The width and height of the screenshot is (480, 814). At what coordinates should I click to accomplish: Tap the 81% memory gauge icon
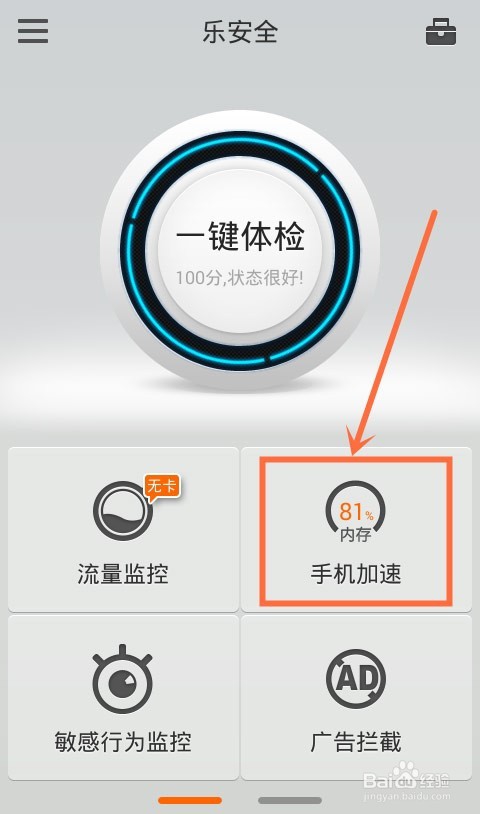coord(355,511)
